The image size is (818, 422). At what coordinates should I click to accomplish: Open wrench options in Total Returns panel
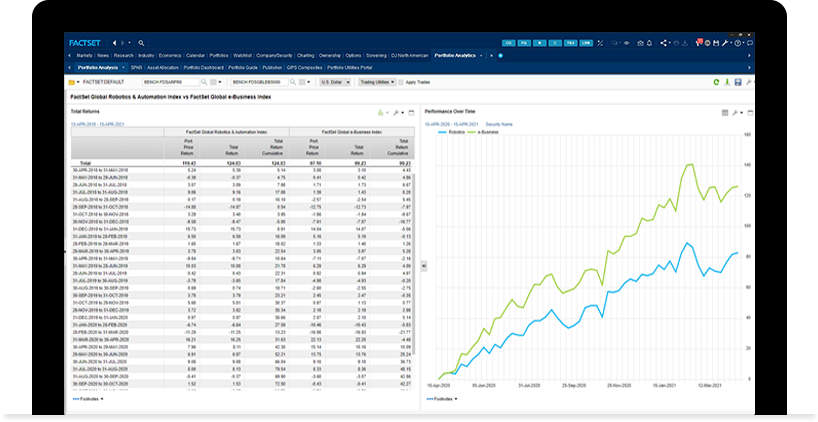coord(396,113)
